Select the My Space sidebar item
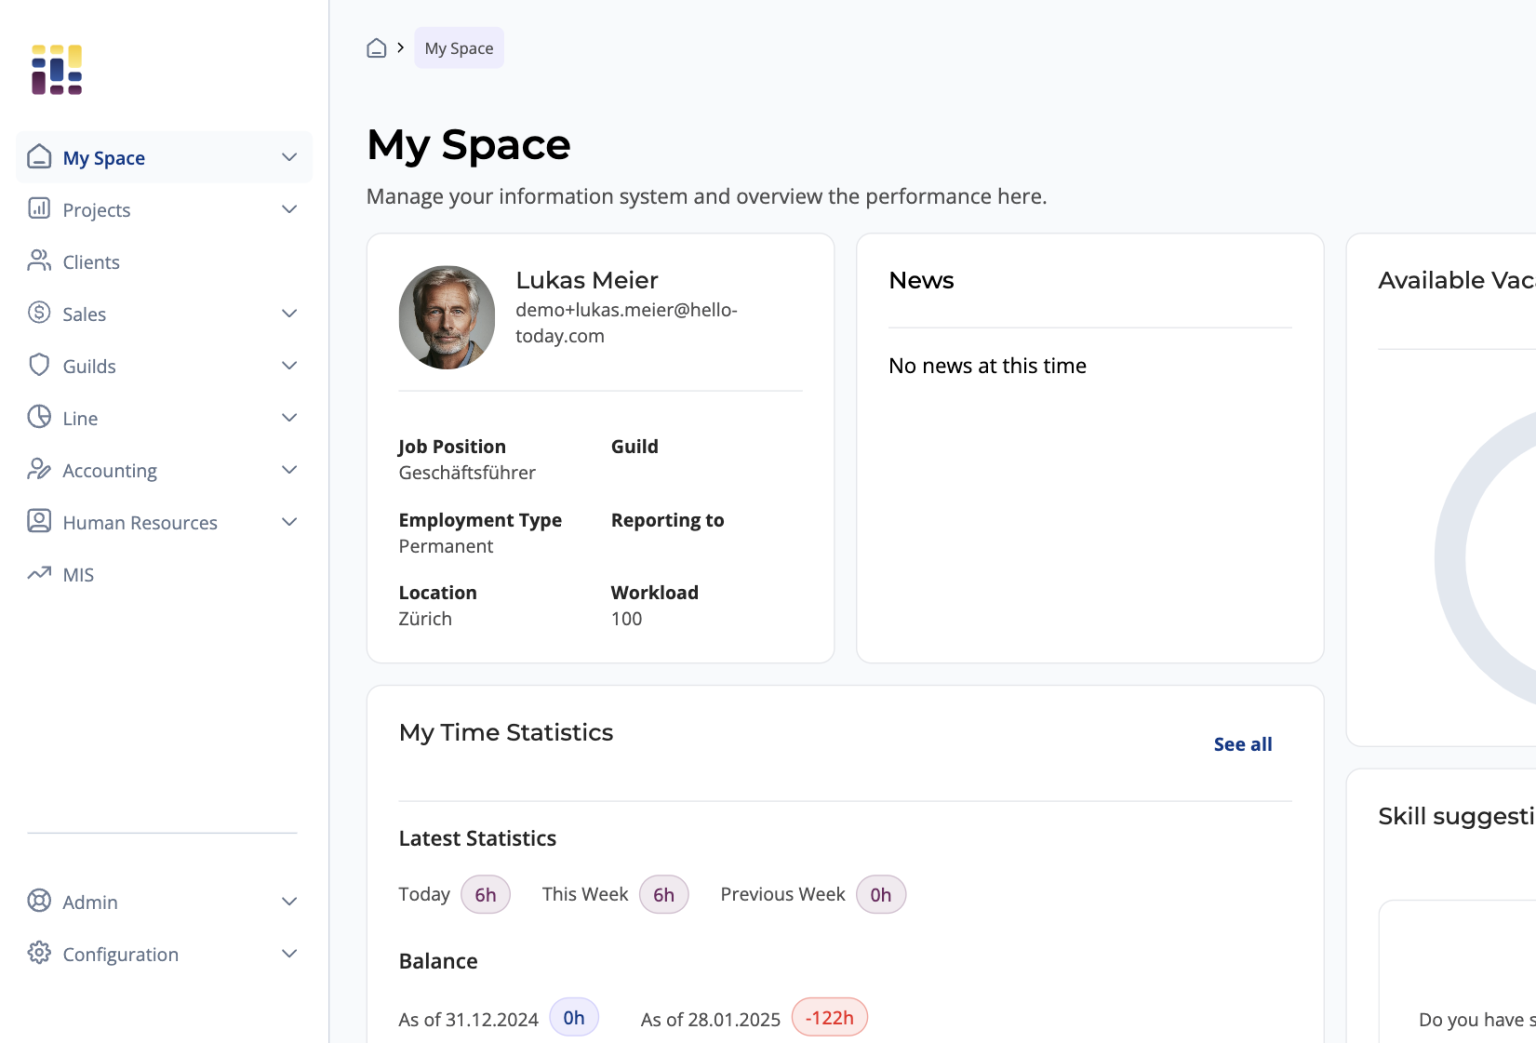This screenshot has height=1043, width=1536. (x=104, y=158)
